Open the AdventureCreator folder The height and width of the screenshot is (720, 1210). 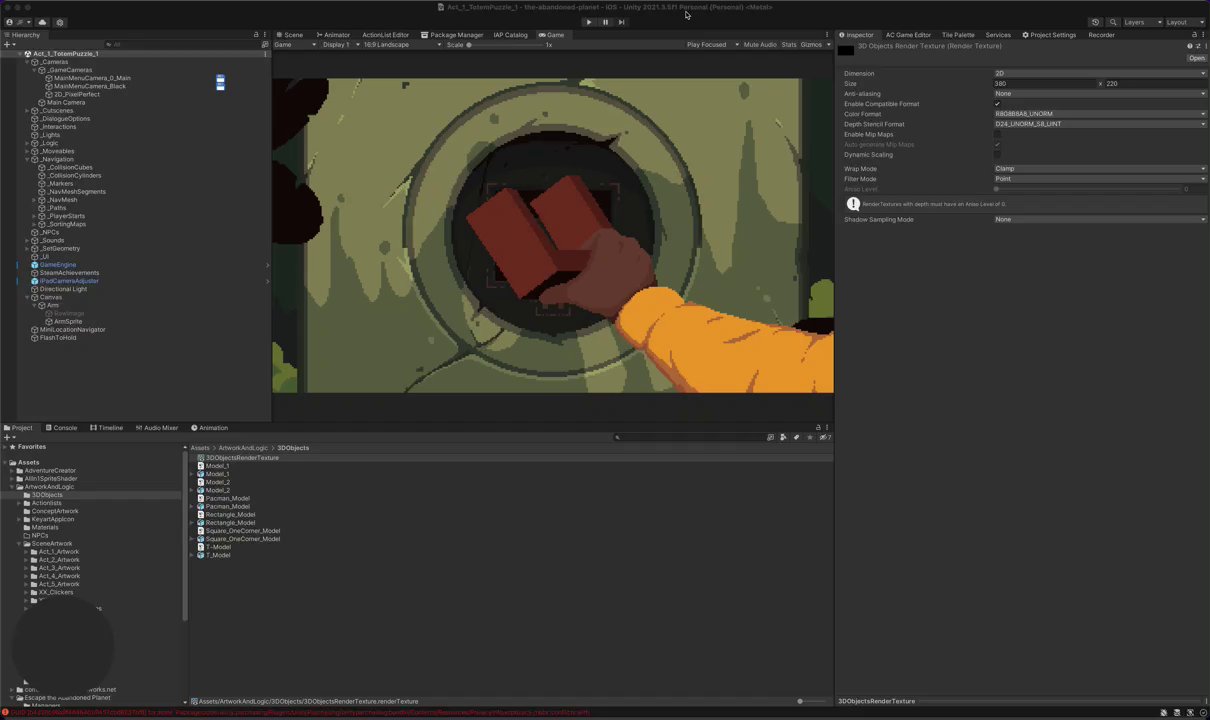point(50,471)
